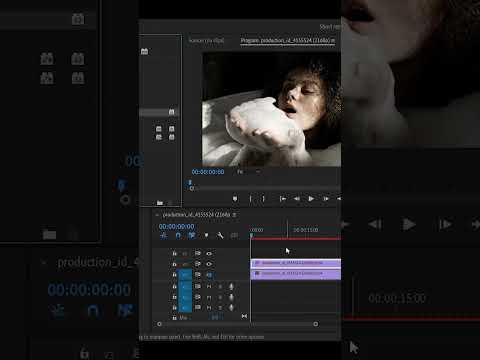This screenshot has width=480, height=360.
Task: Select the Program production_id_4555524 tab
Action: pos(288,40)
